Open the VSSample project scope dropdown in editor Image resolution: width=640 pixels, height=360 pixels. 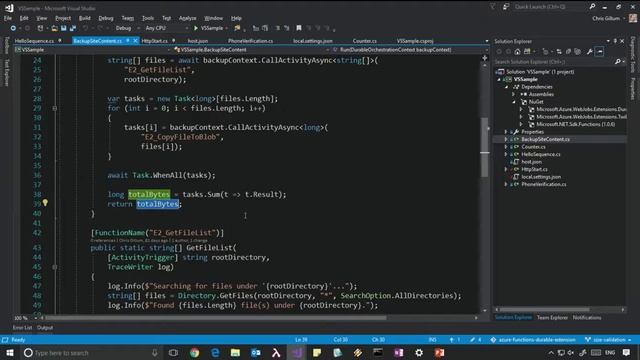coord(92,50)
